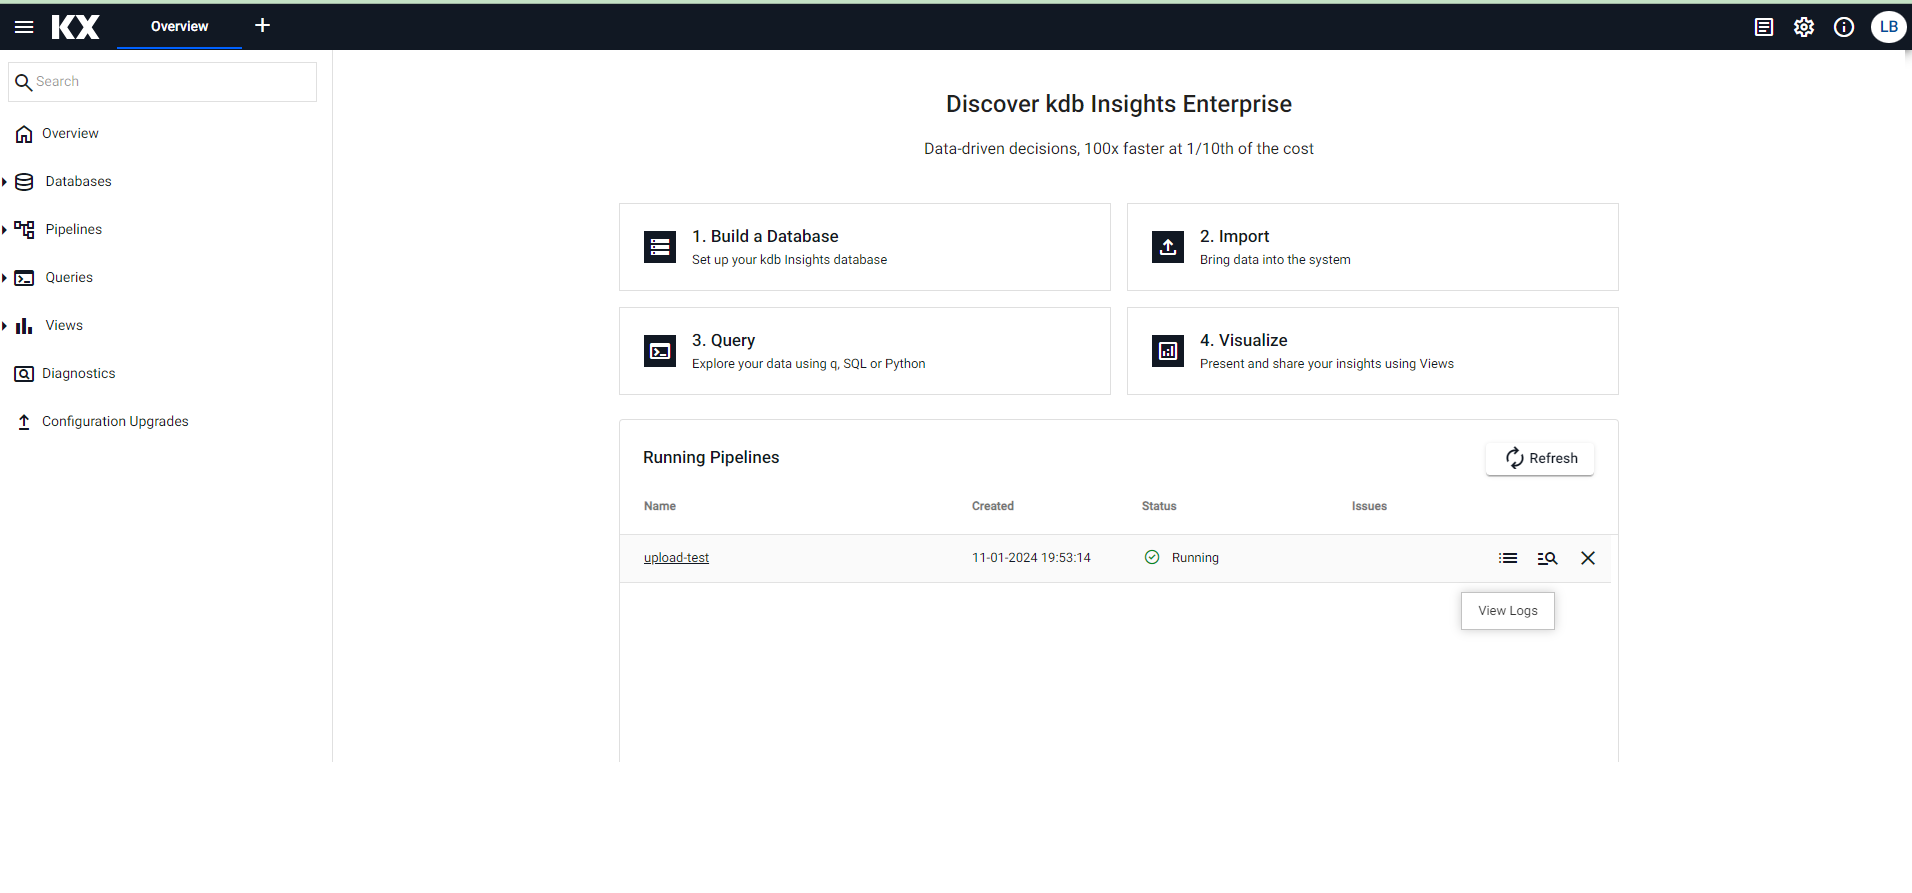Screen dimensions: 1912x893
Task: Click the Import upload card icon
Action: click(x=1168, y=247)
